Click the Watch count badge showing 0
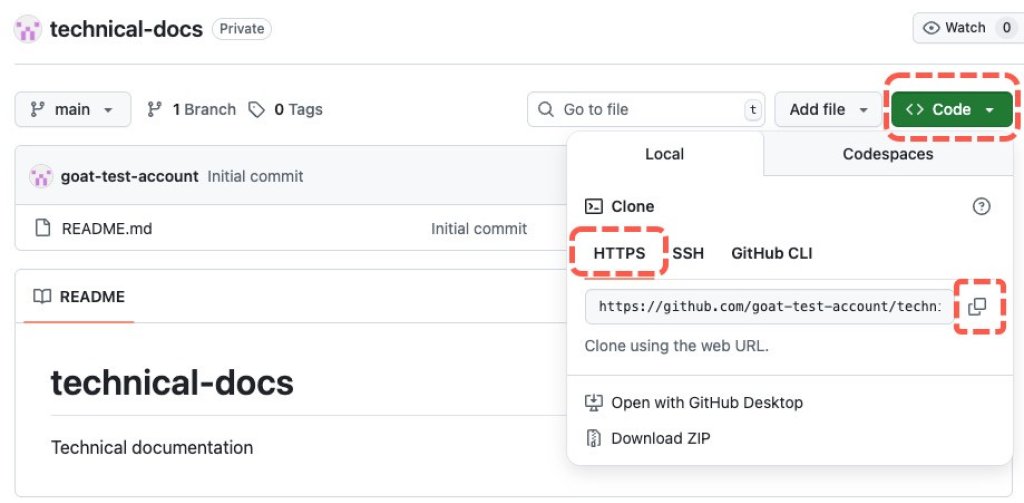This screenshot has height=503, width=1024. pos(1006,28)
